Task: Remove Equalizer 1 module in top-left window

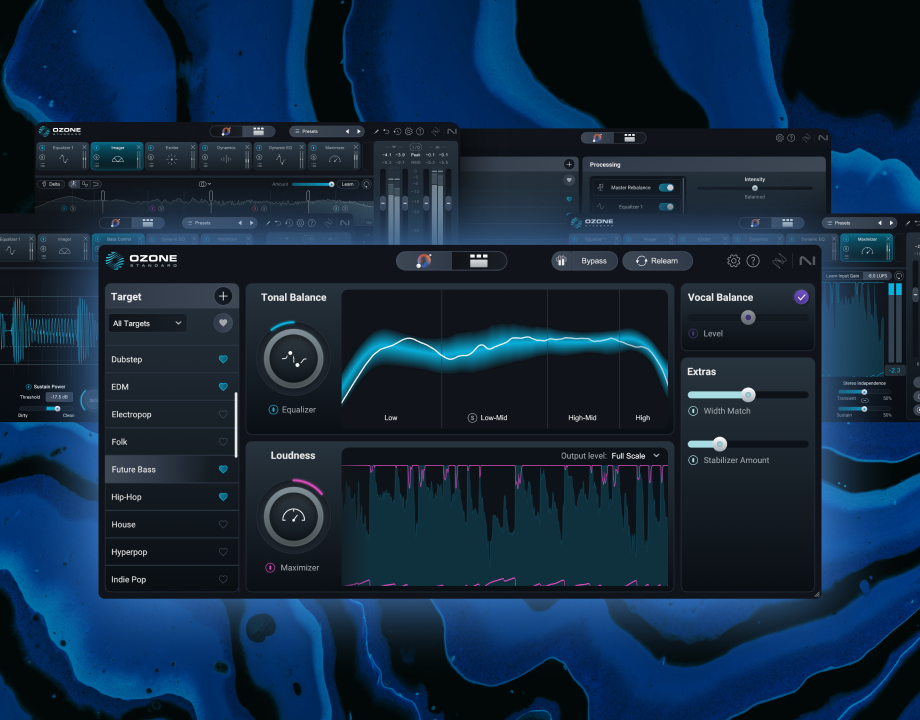Action: pos(84,147)
